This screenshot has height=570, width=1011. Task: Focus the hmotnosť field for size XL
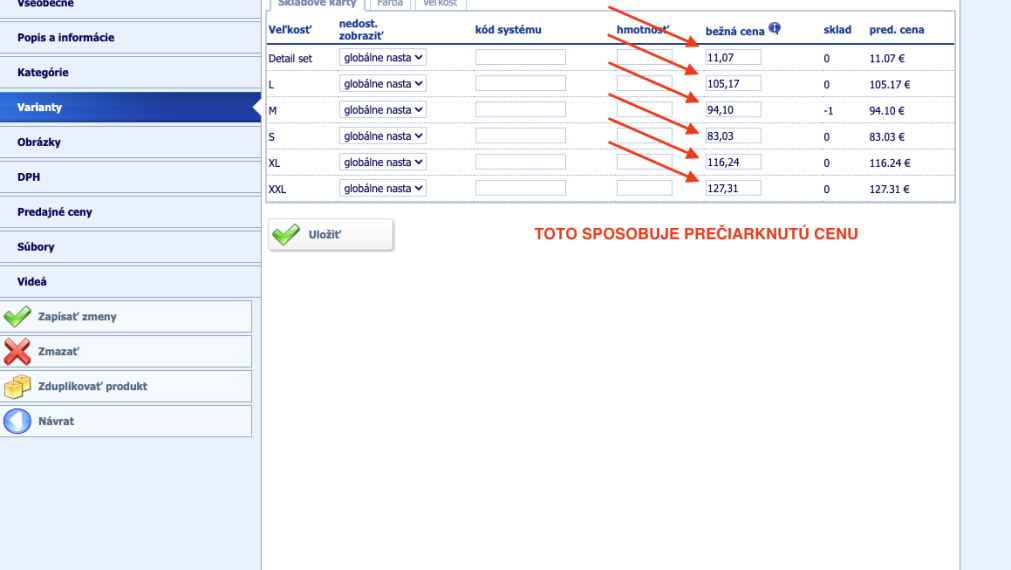coord(644,162)
